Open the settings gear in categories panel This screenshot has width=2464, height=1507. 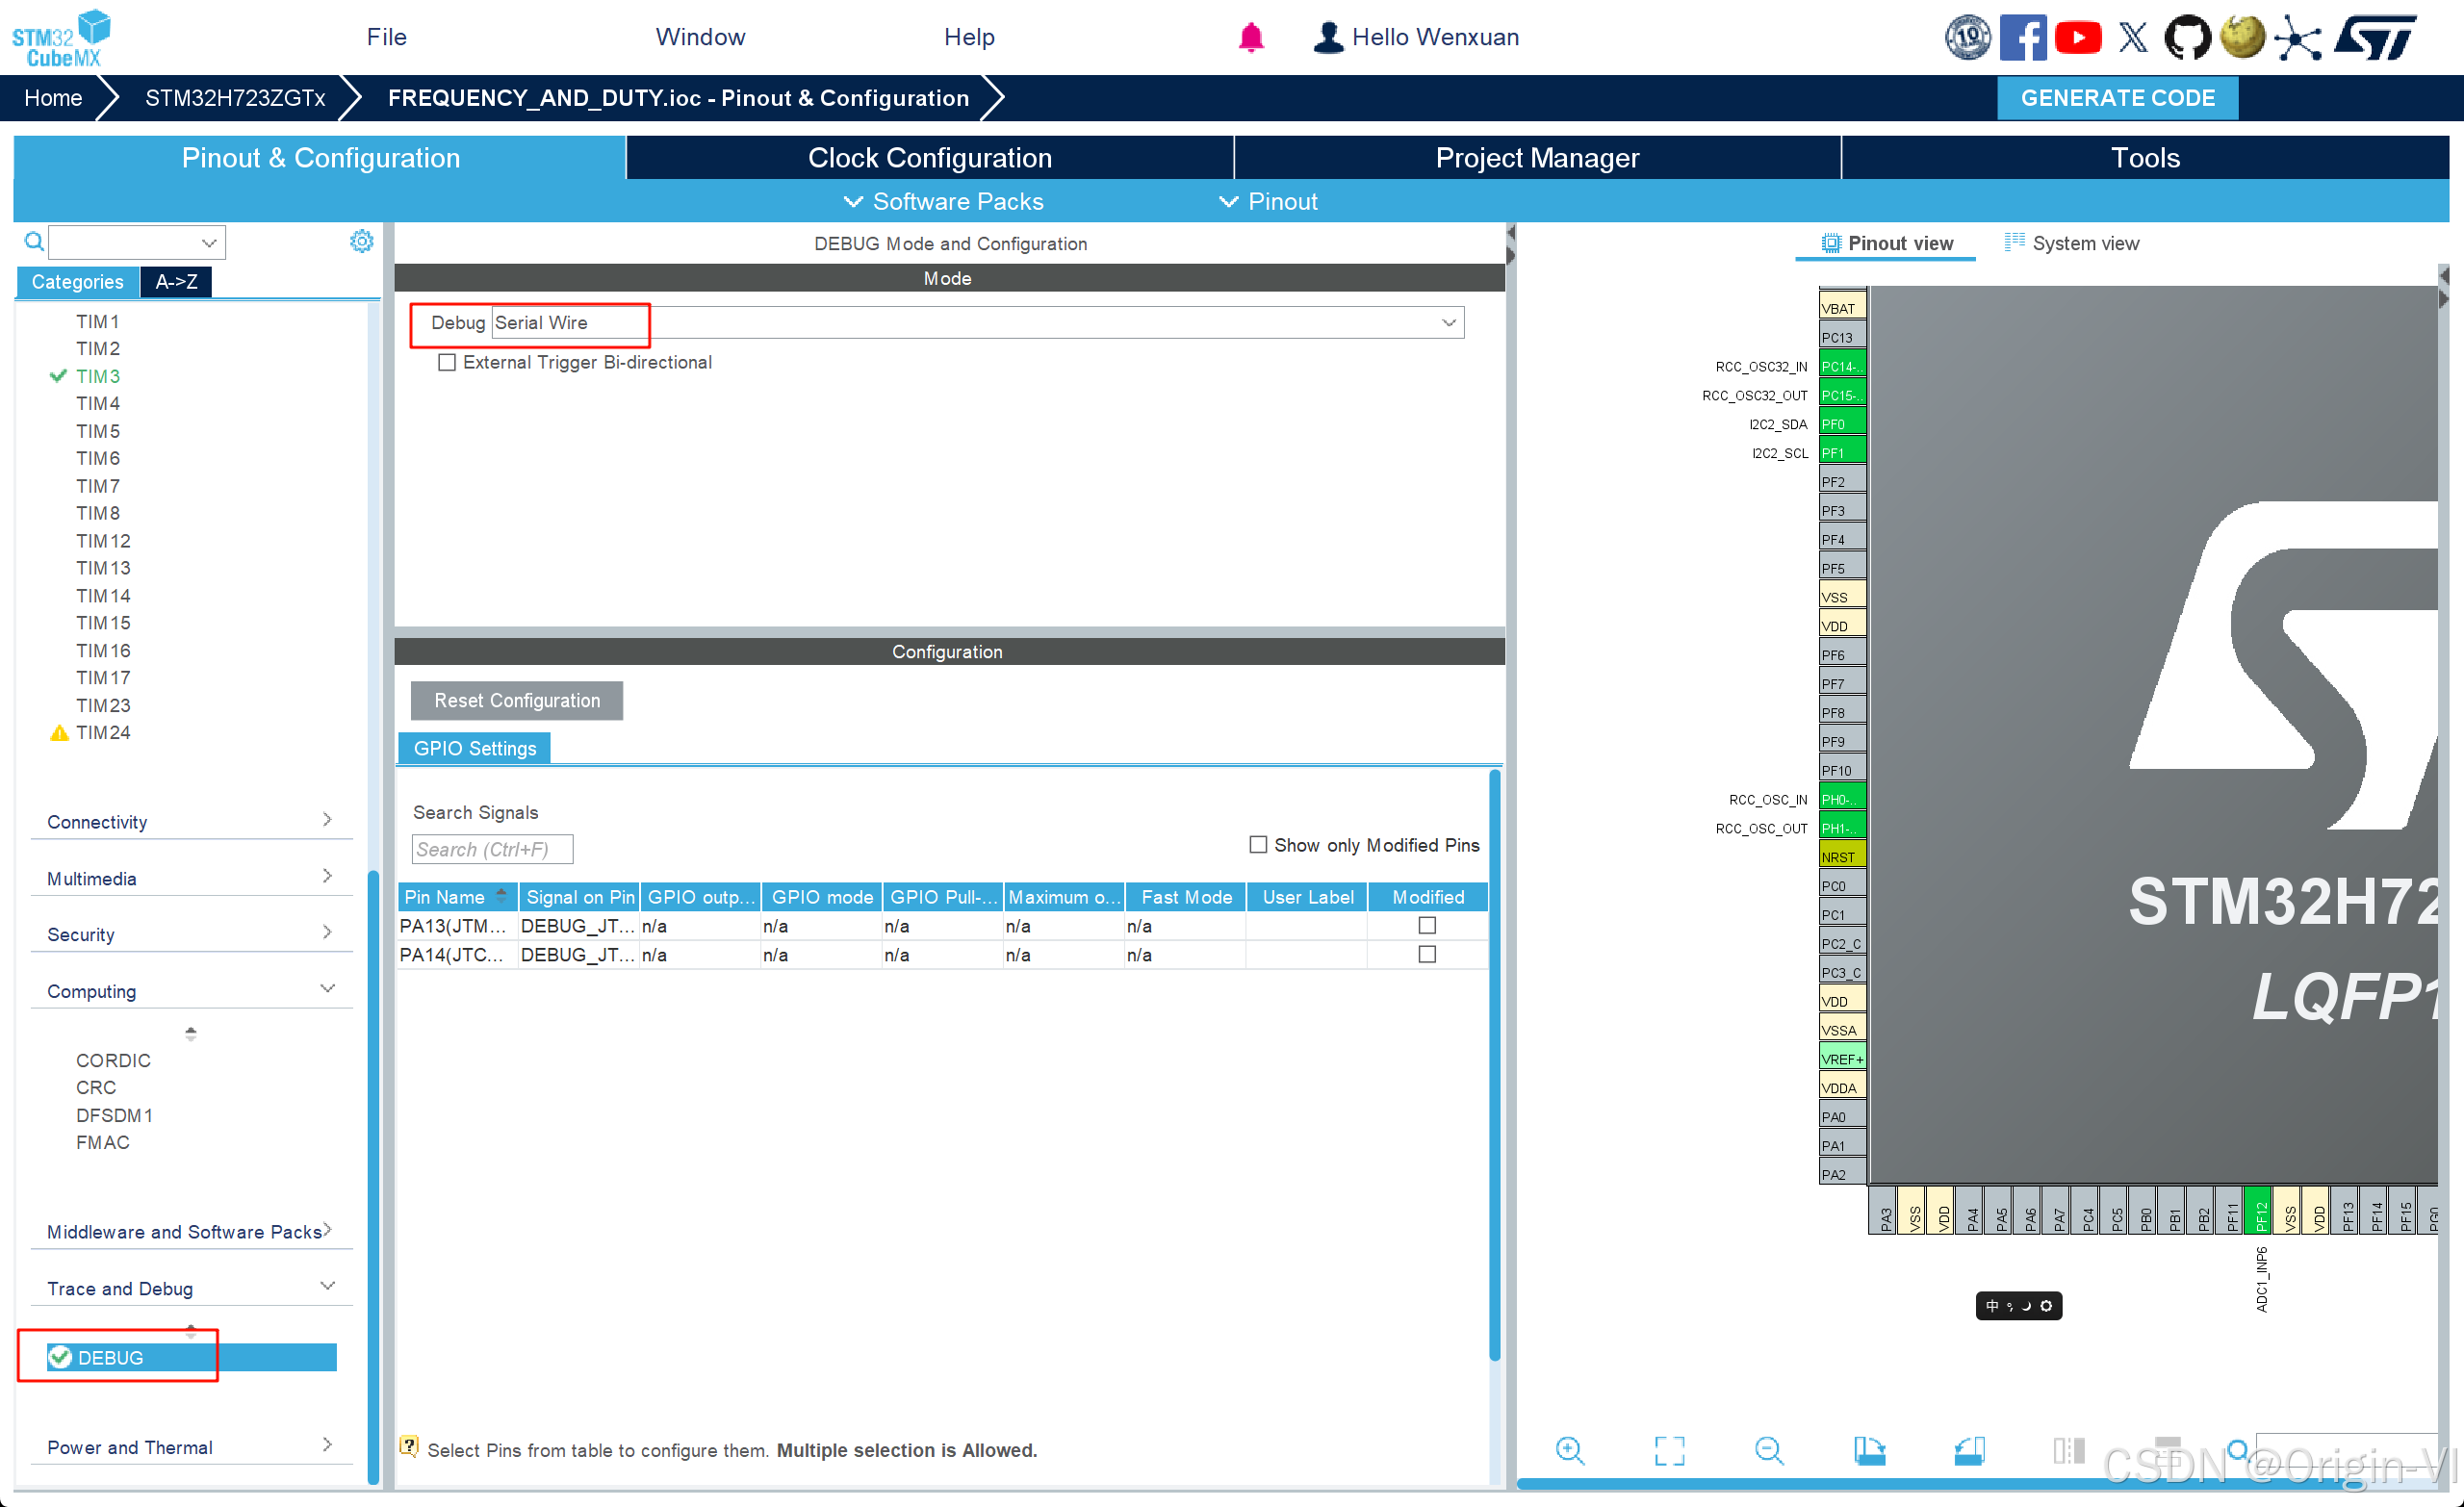point(361,241)
